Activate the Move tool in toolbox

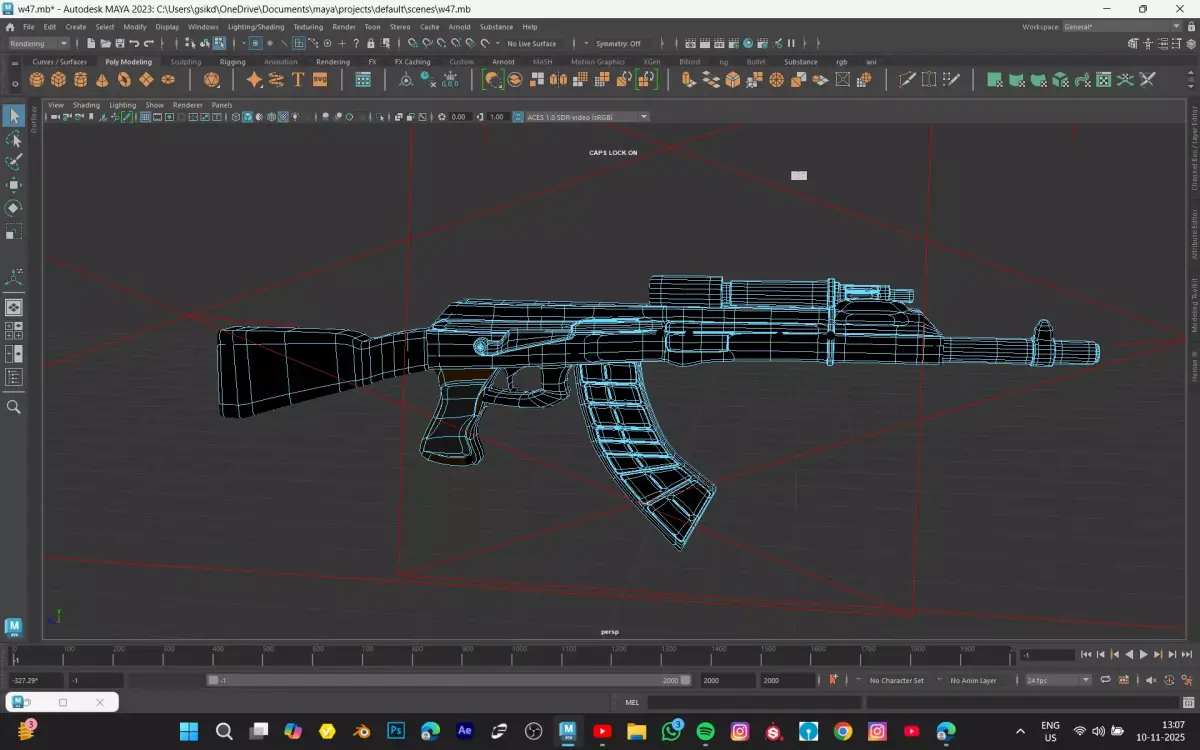(x=14, y=185)
